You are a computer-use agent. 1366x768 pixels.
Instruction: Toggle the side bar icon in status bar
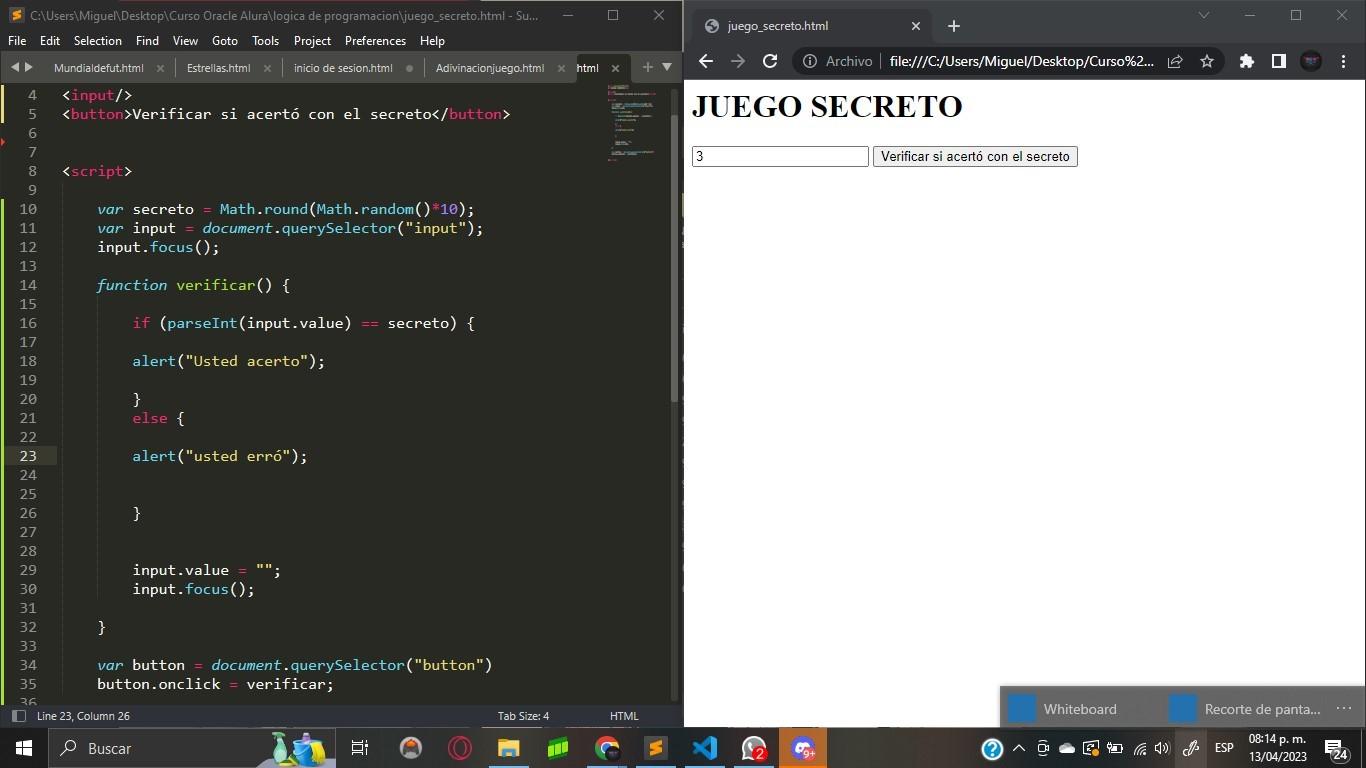pos(18,716)
